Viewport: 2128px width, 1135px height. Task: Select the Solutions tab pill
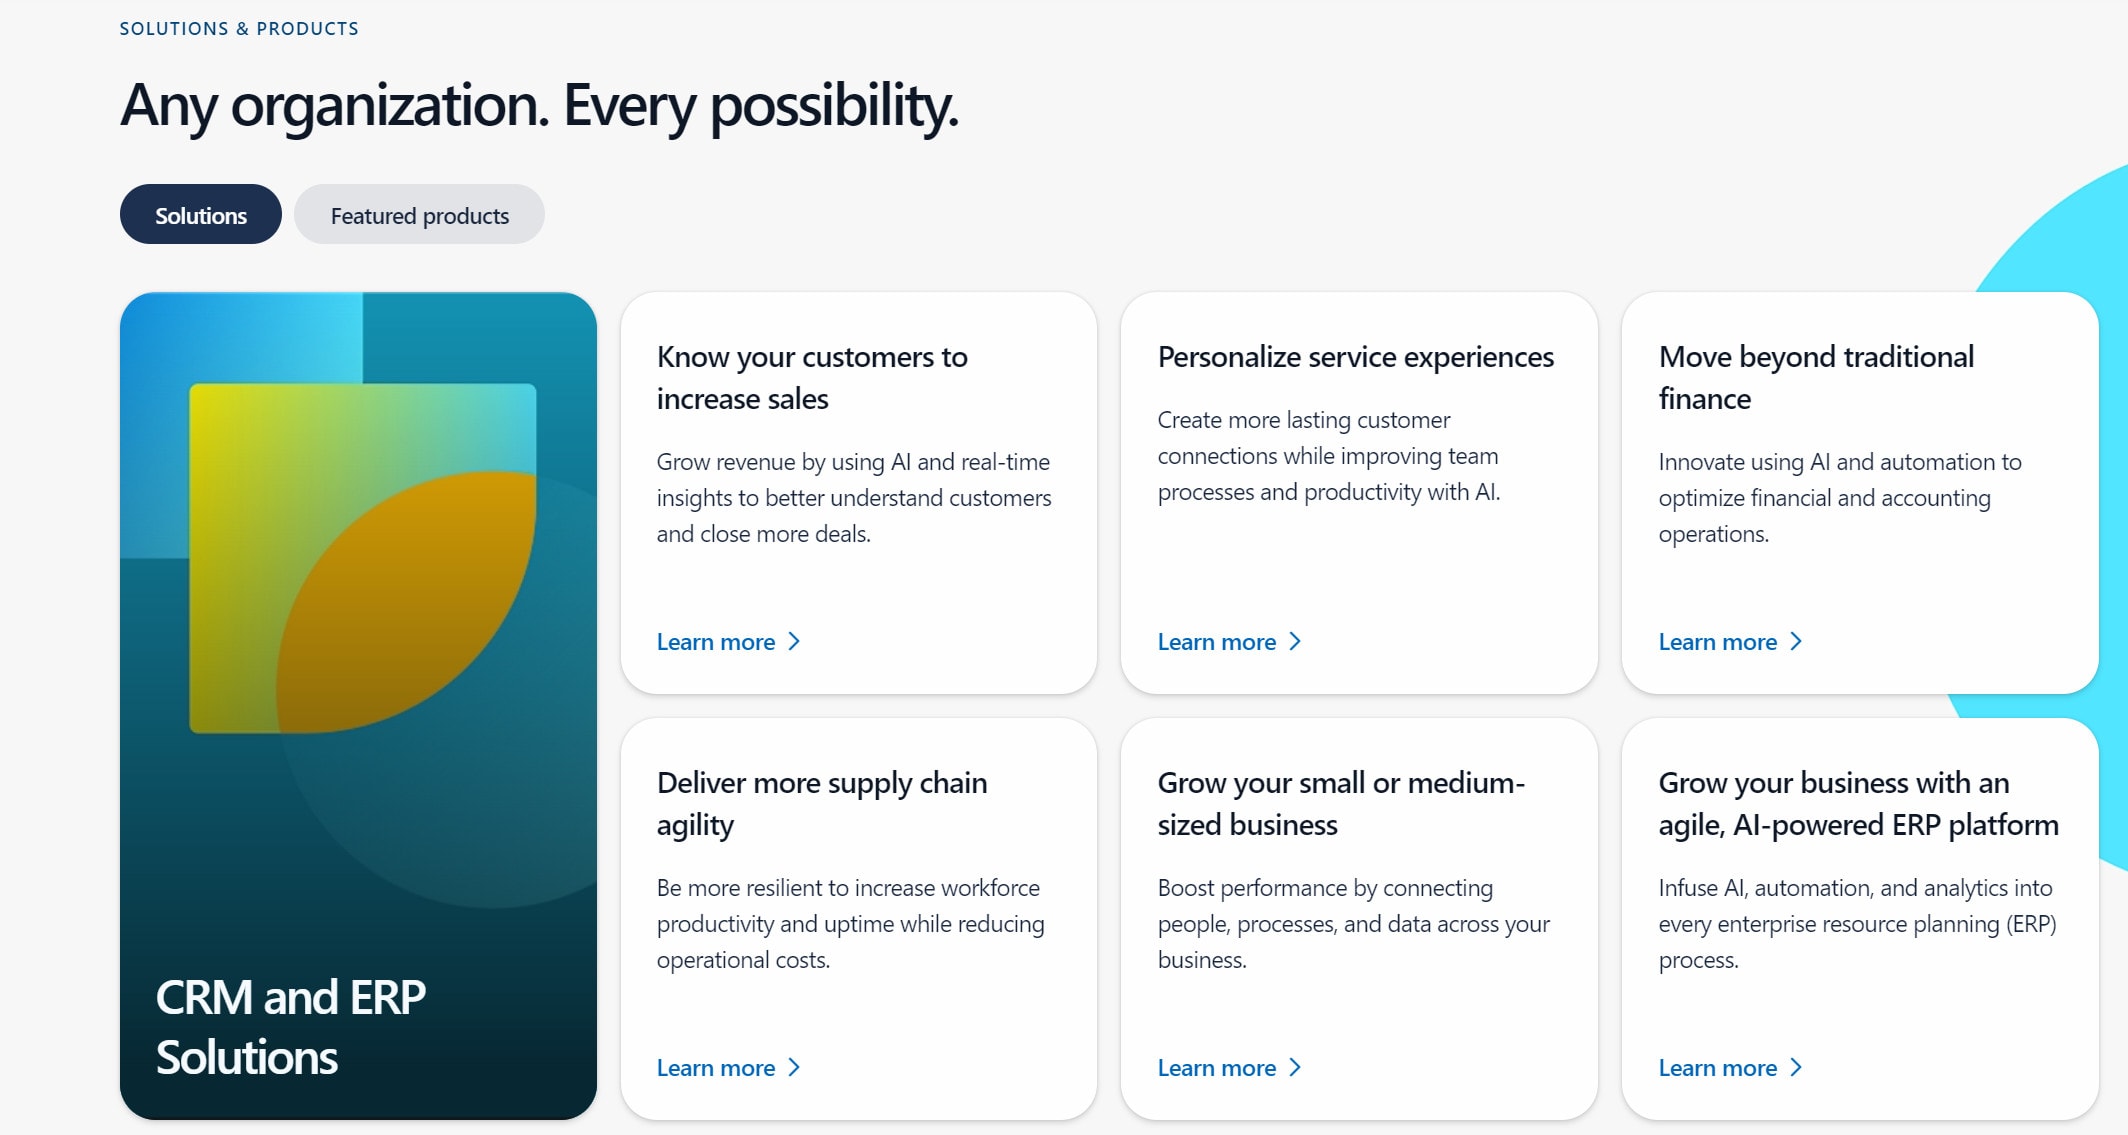coord(200,215)
